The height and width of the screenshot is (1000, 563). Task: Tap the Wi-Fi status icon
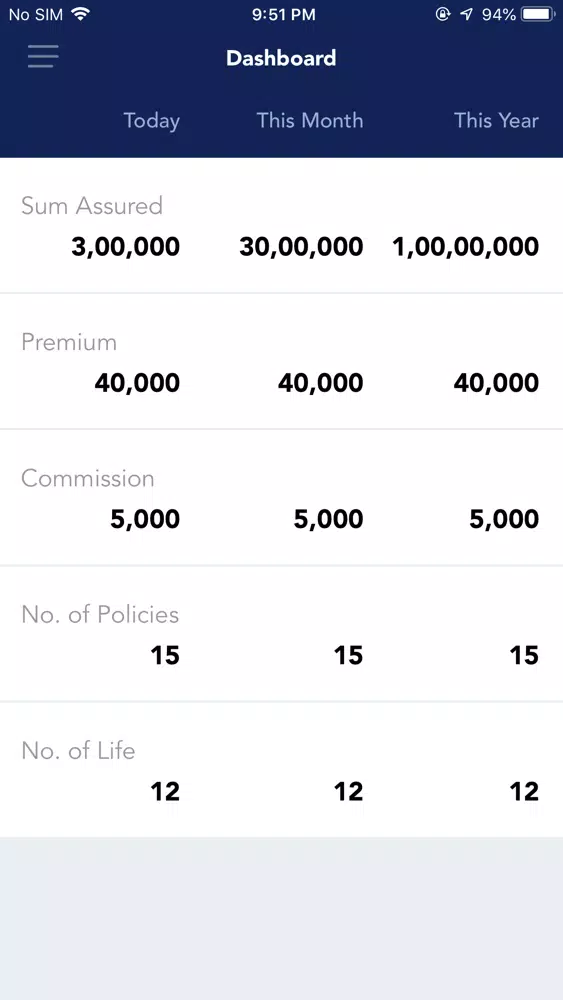click(80, 14)
